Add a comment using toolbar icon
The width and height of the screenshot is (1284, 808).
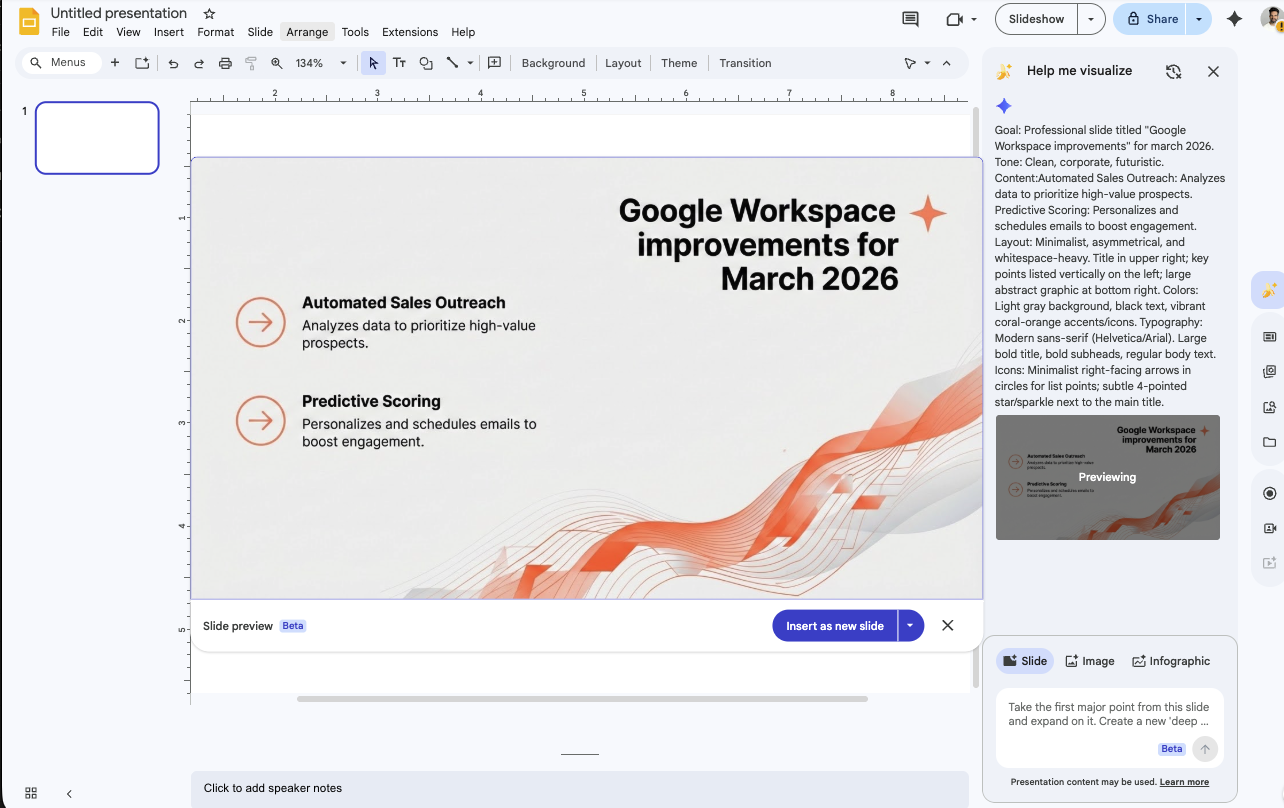point(494,63)
